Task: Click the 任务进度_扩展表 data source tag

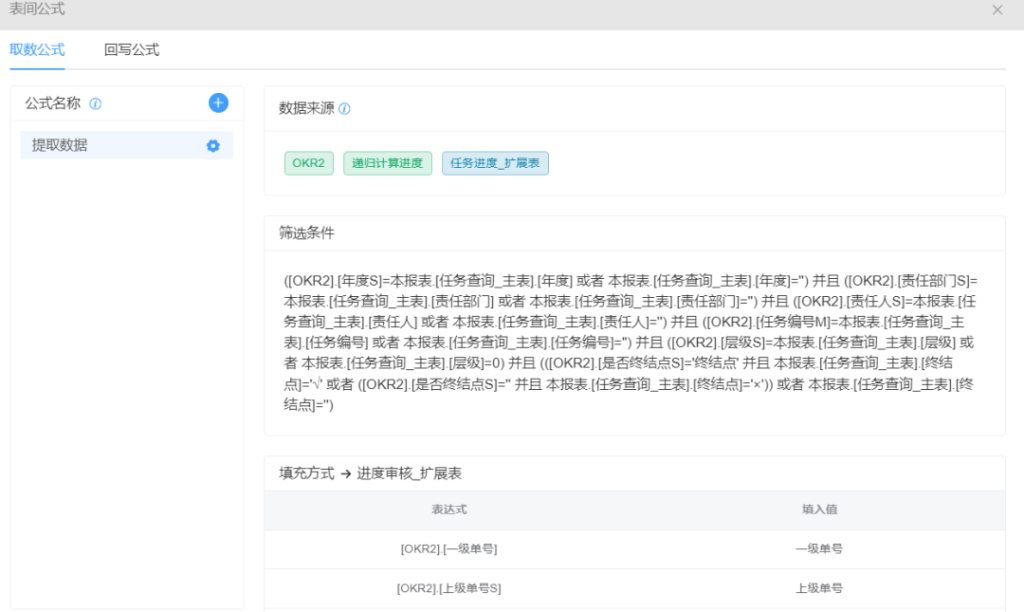Action: pyautogui.click(x=495, y=163)
